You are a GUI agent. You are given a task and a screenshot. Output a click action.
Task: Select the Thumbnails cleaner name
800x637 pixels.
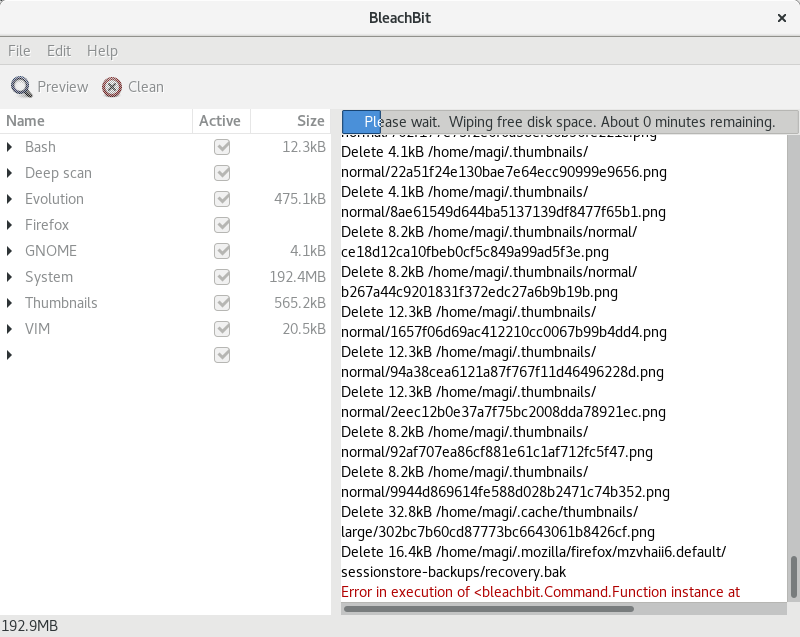click(x=61, y=303)
